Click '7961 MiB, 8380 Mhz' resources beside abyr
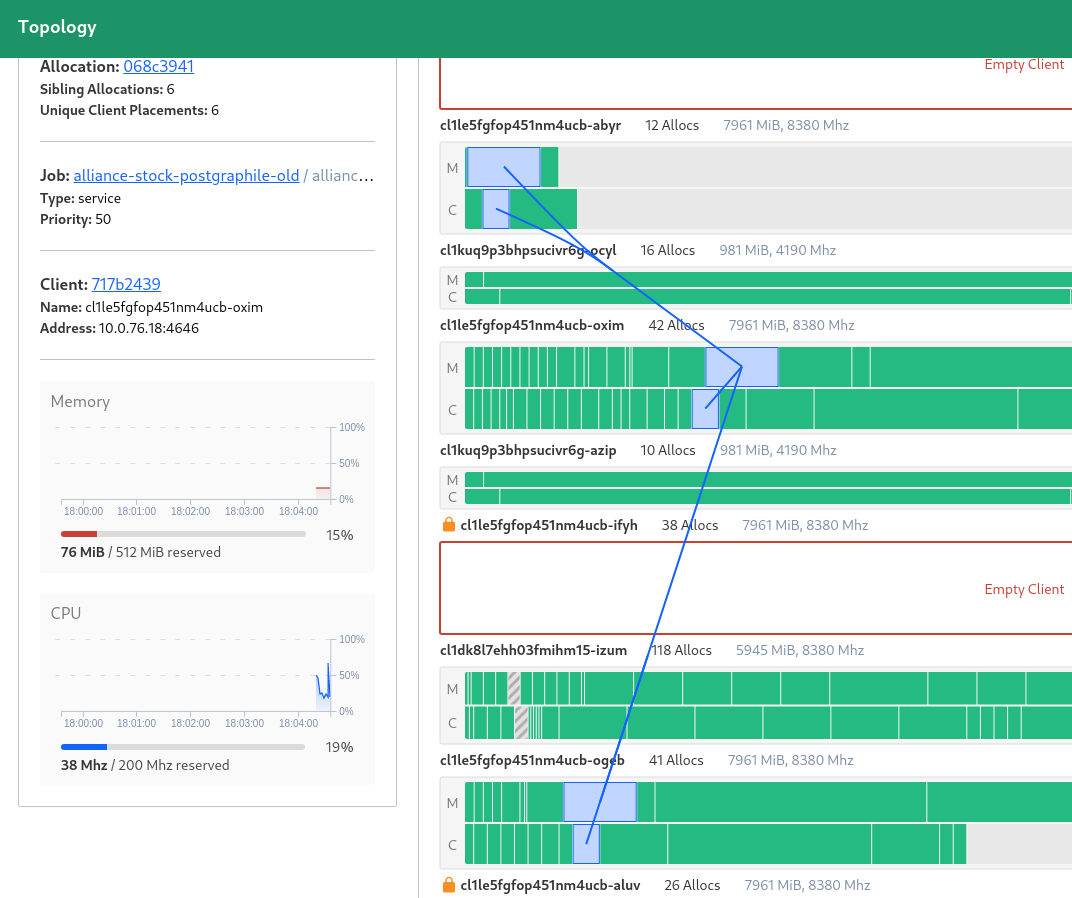 tap(786, 125)
